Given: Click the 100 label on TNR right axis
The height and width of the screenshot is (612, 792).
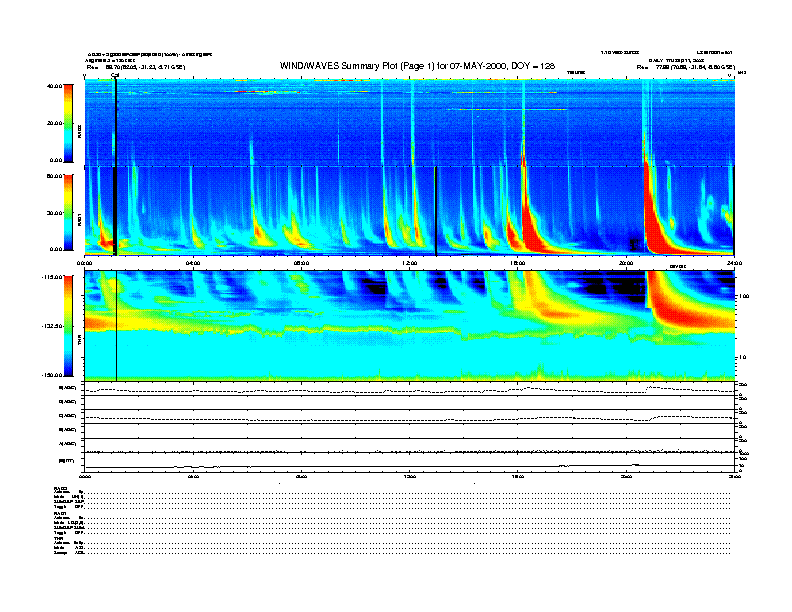Looking at the screenshot, I should coord(744,296).
